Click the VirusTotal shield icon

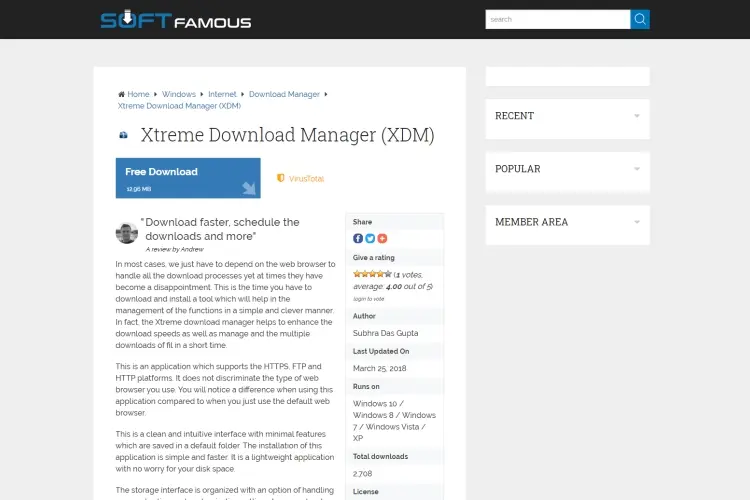[281, 178]
